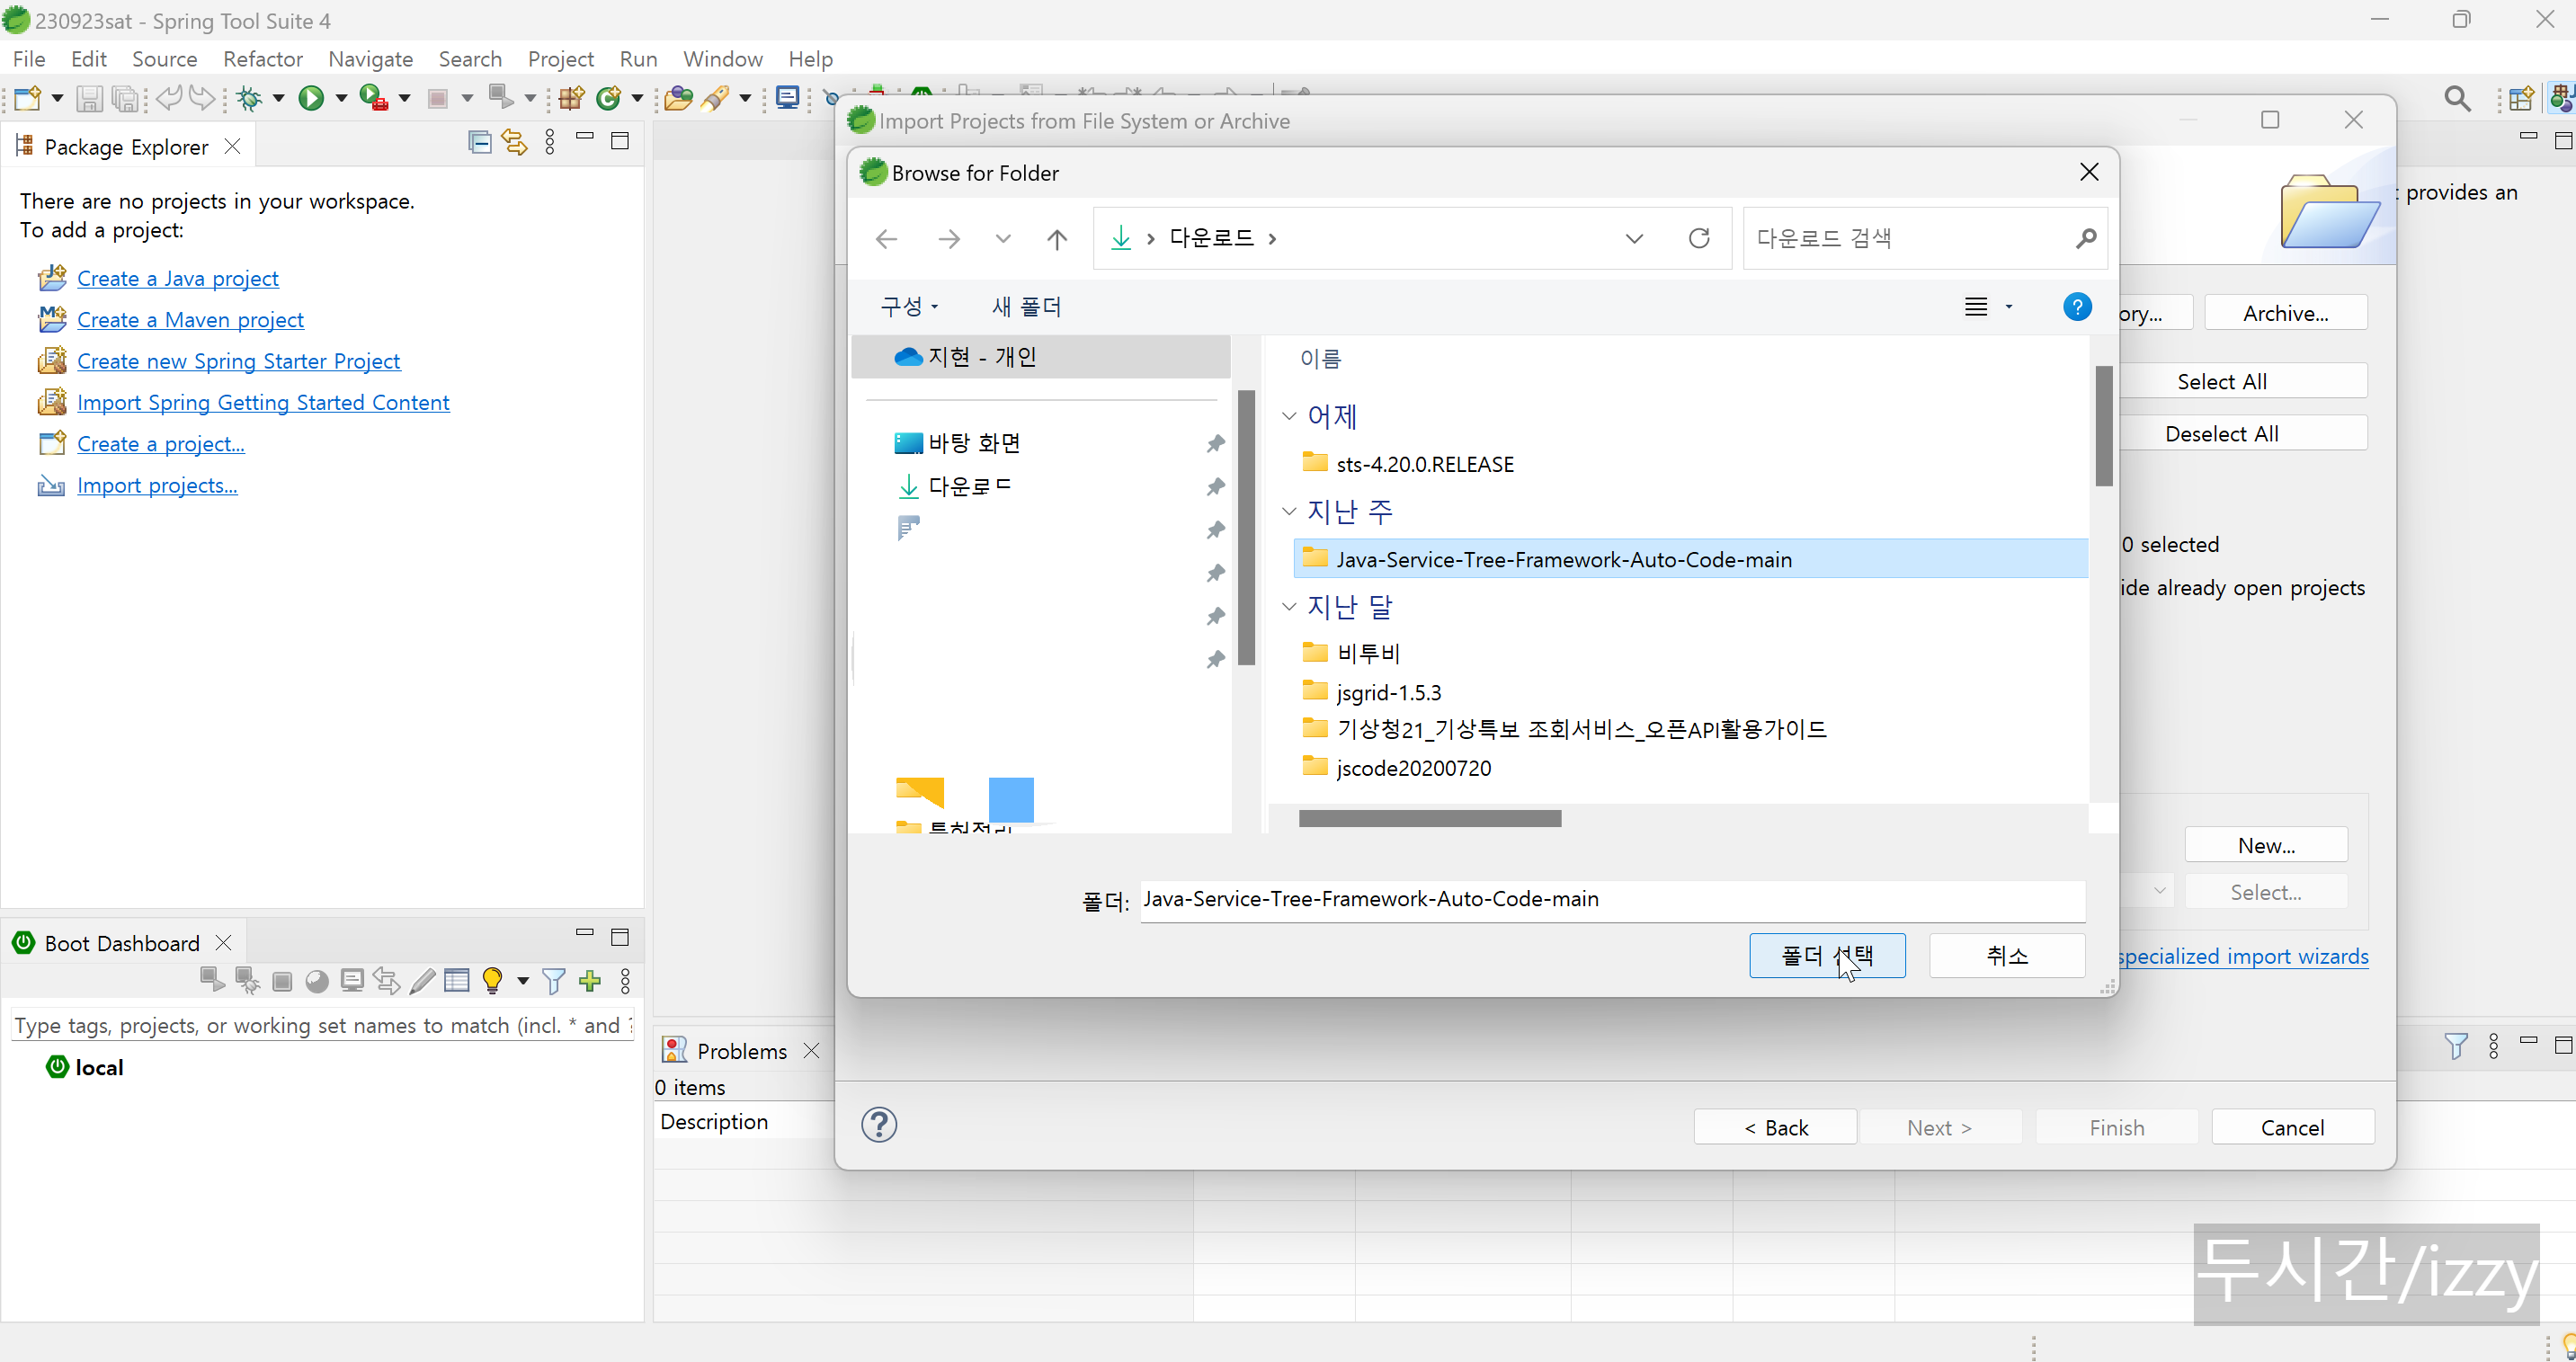Click the Save All toolbar icon

pyautogui.click(x=124, y=98)
